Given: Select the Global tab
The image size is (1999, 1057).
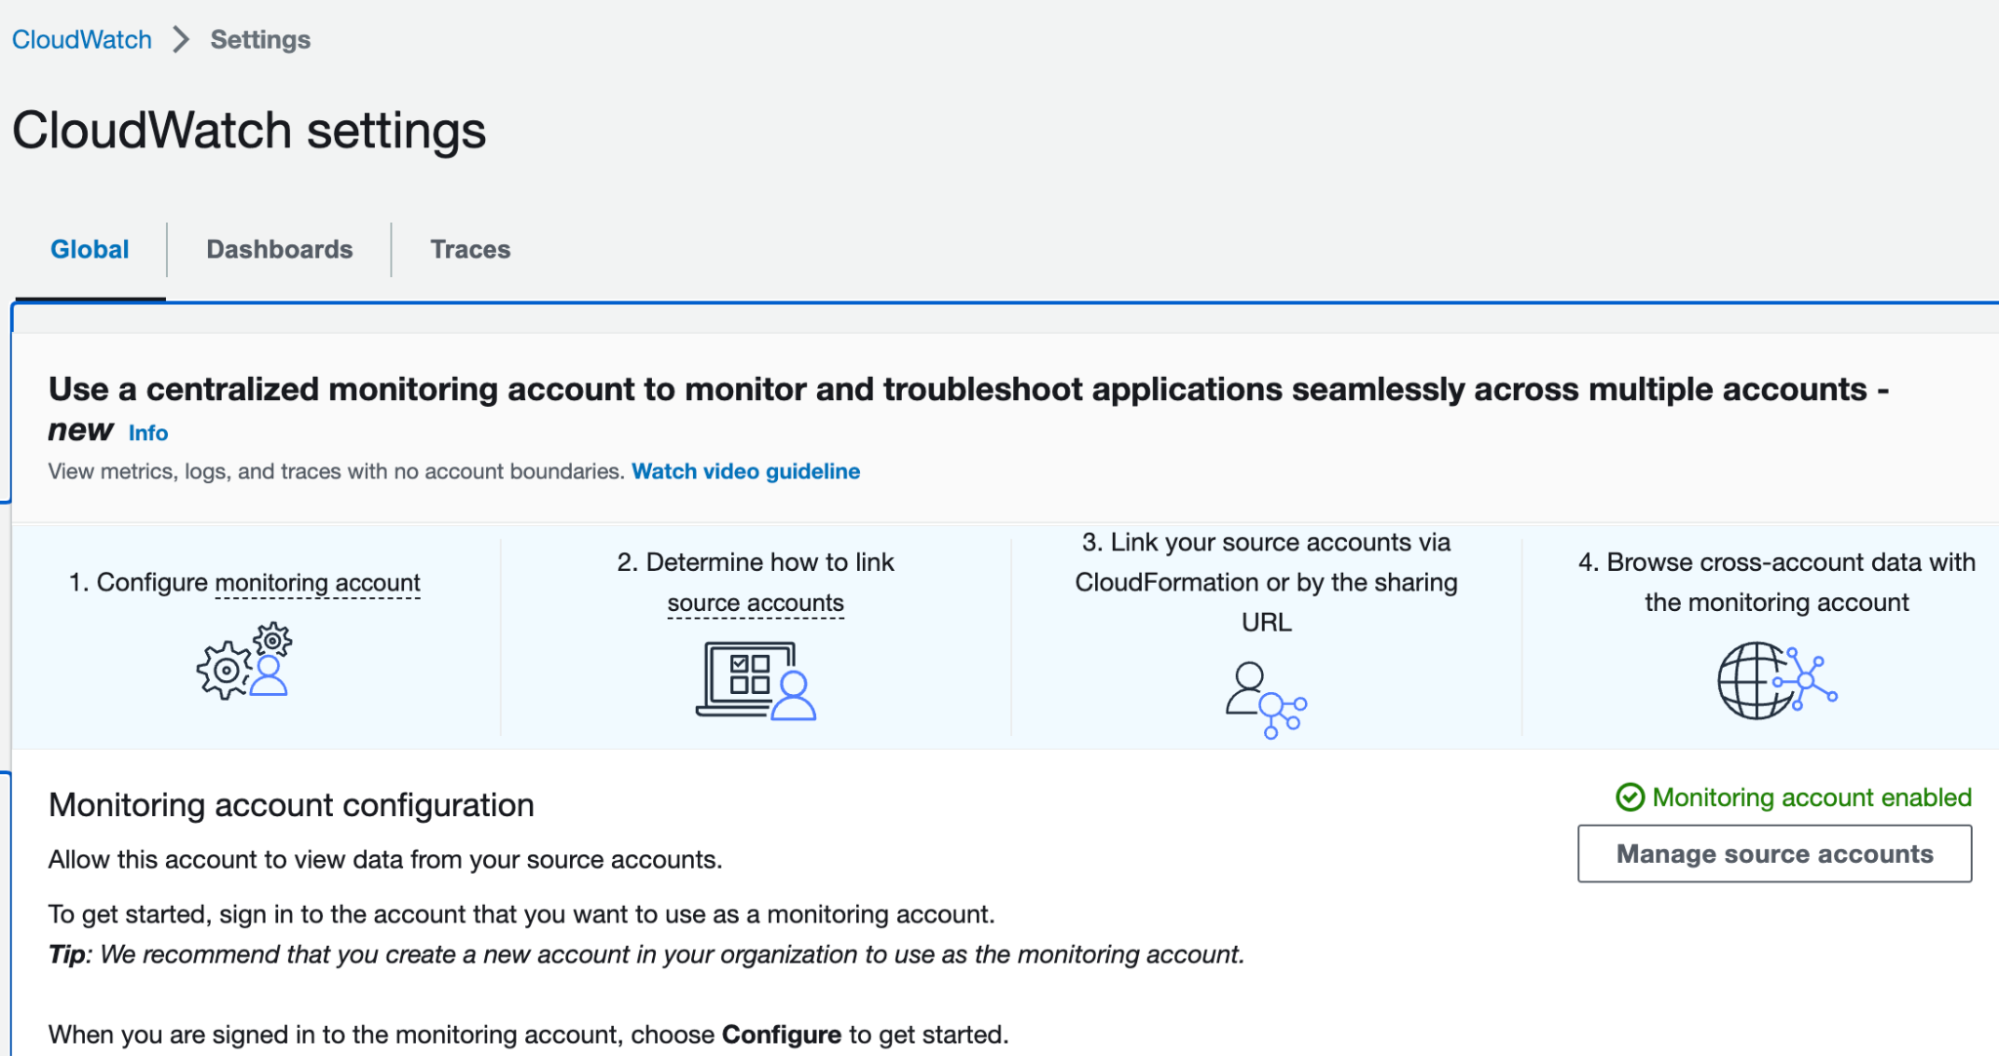Looking at the screenshot, I should (x=90, y=249).
